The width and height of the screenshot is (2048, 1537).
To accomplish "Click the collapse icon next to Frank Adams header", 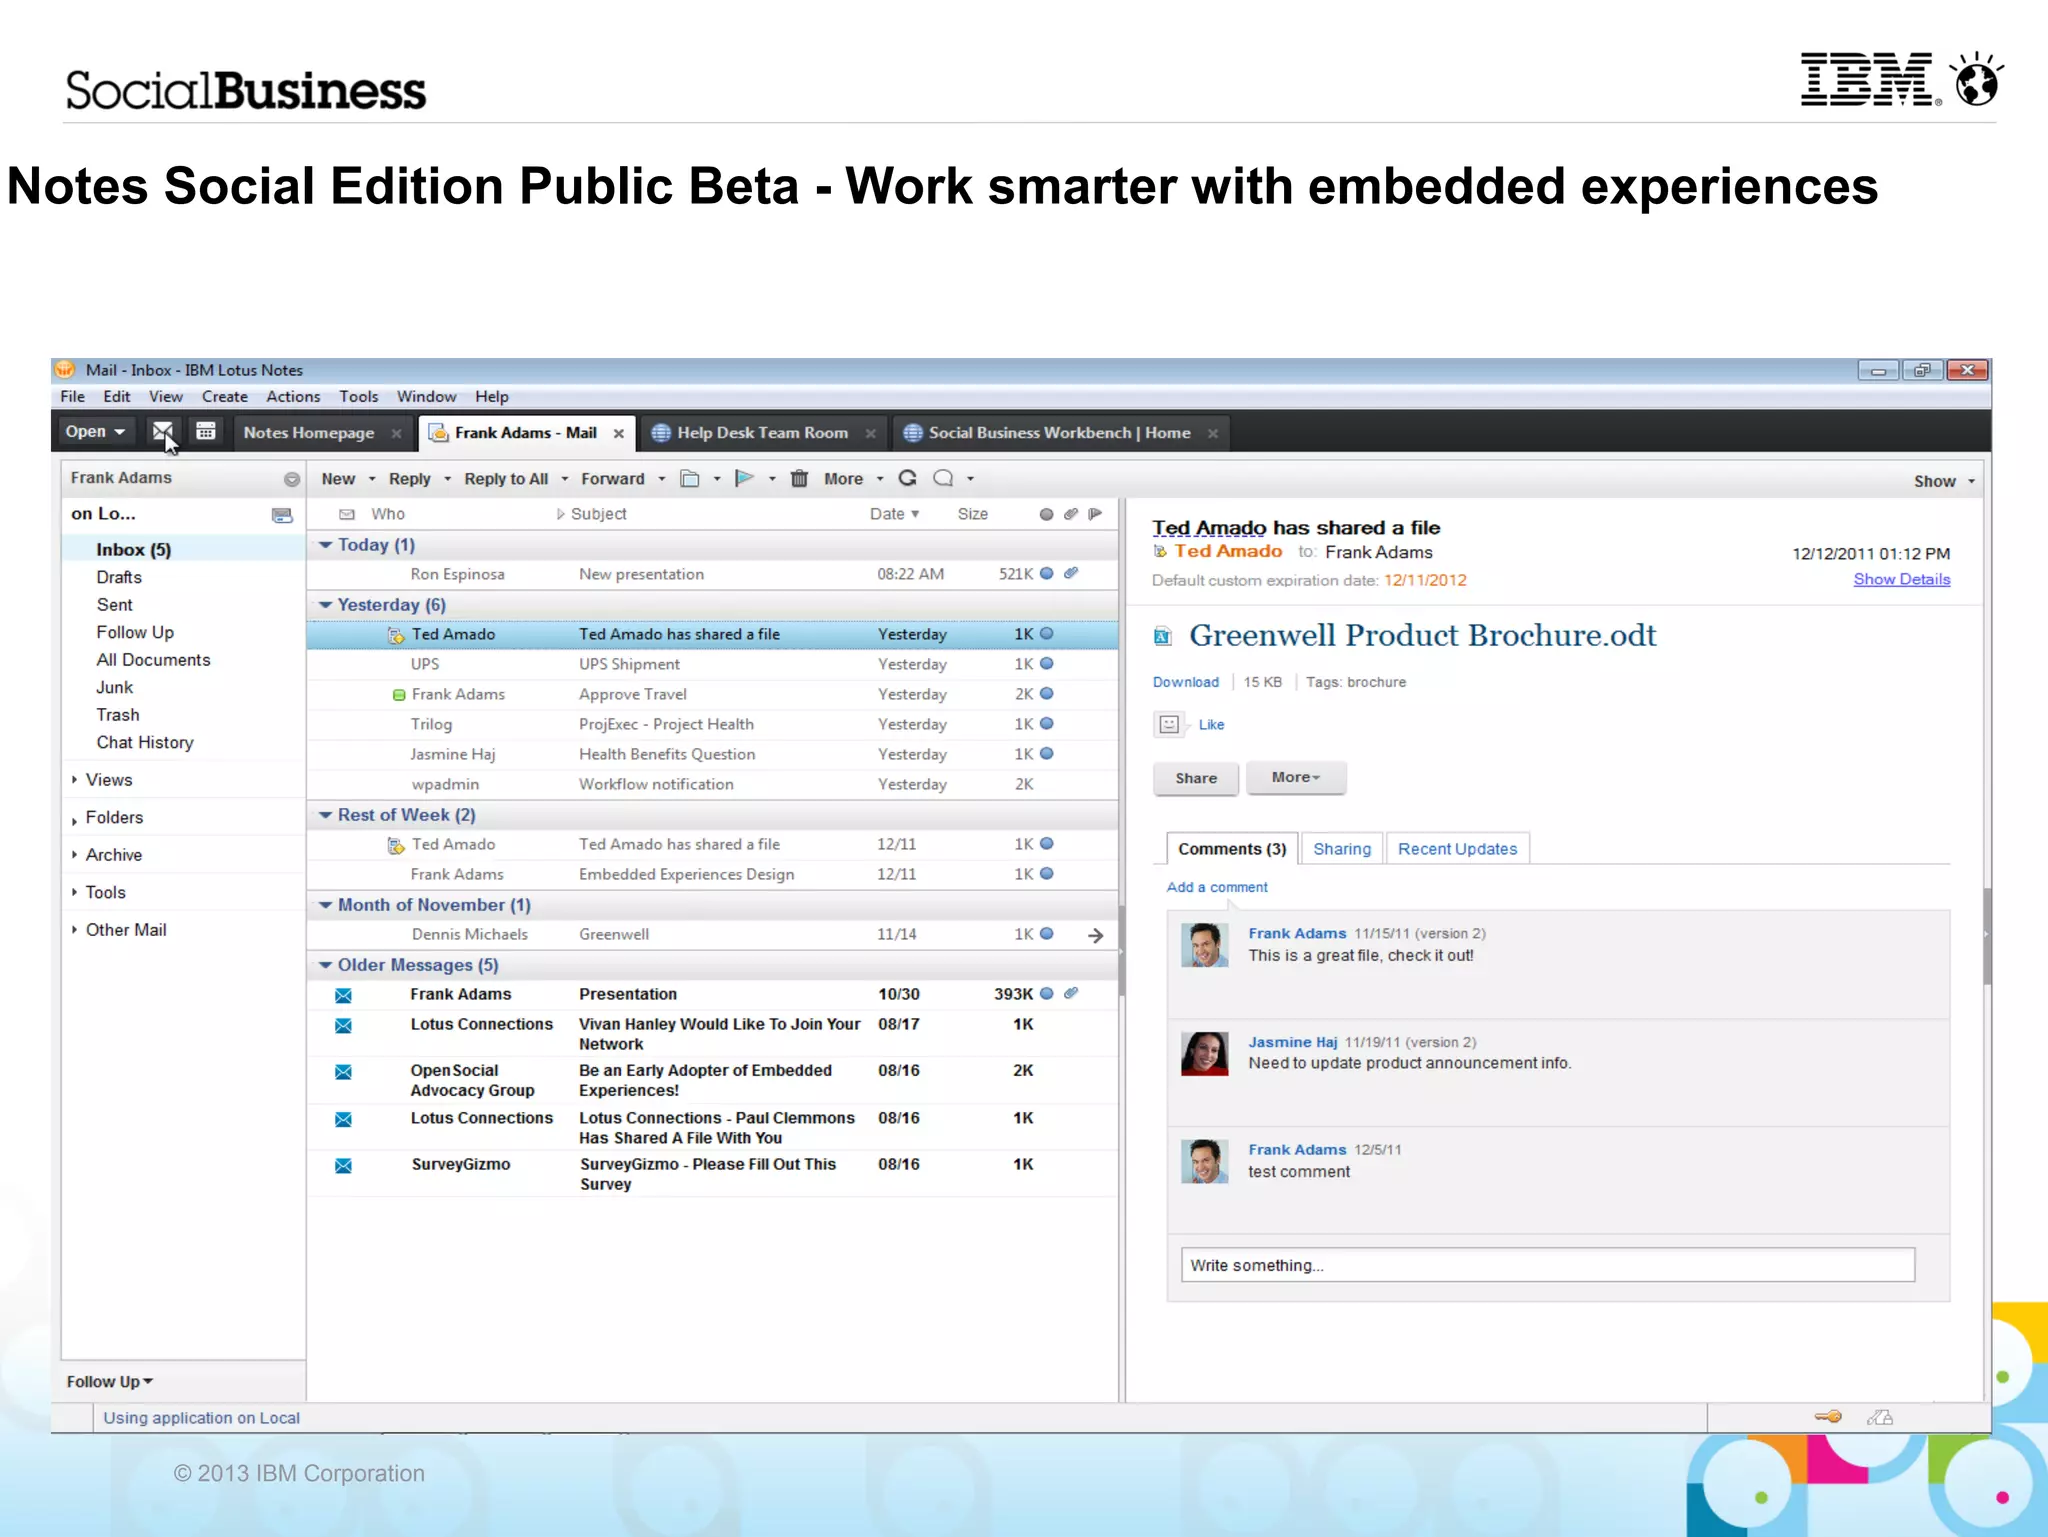I will pyautogui.click(x=292, y=479).
